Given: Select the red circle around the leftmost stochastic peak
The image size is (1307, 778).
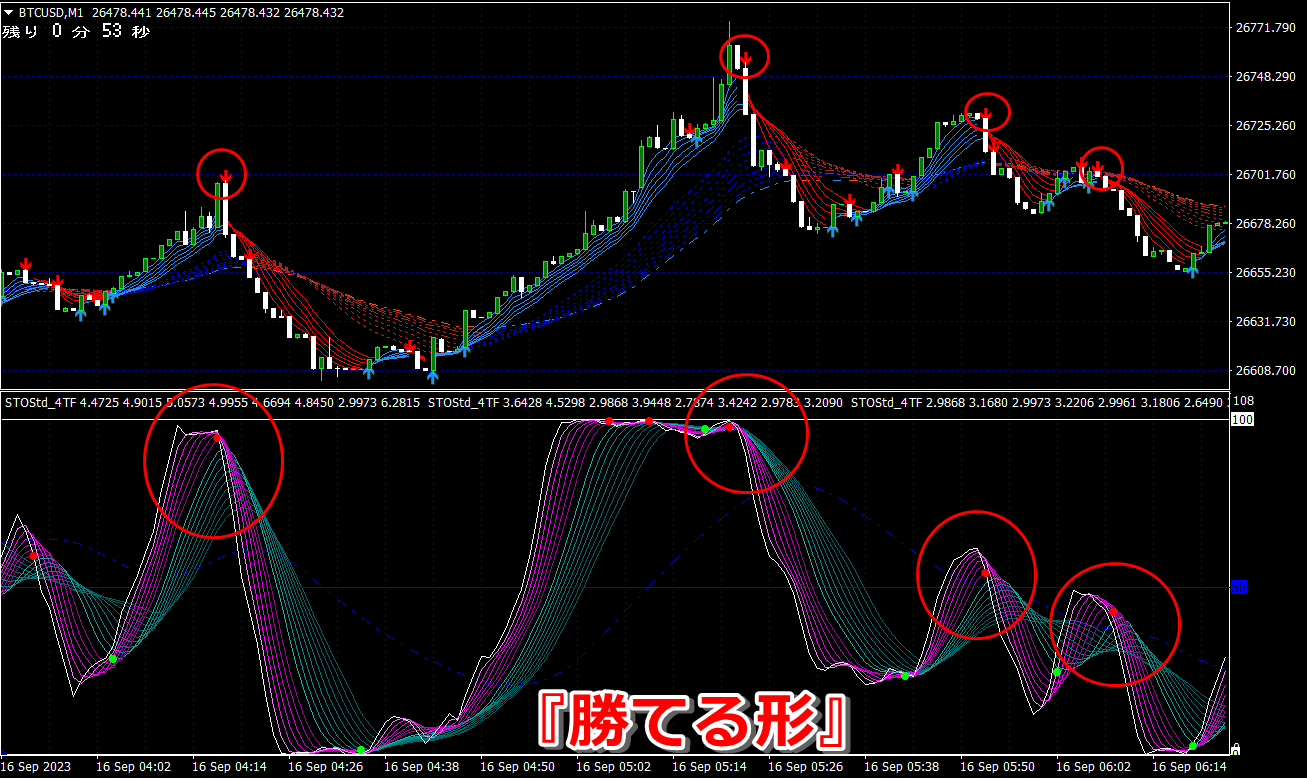Looking at the screenshot, I should coord(213,461).
